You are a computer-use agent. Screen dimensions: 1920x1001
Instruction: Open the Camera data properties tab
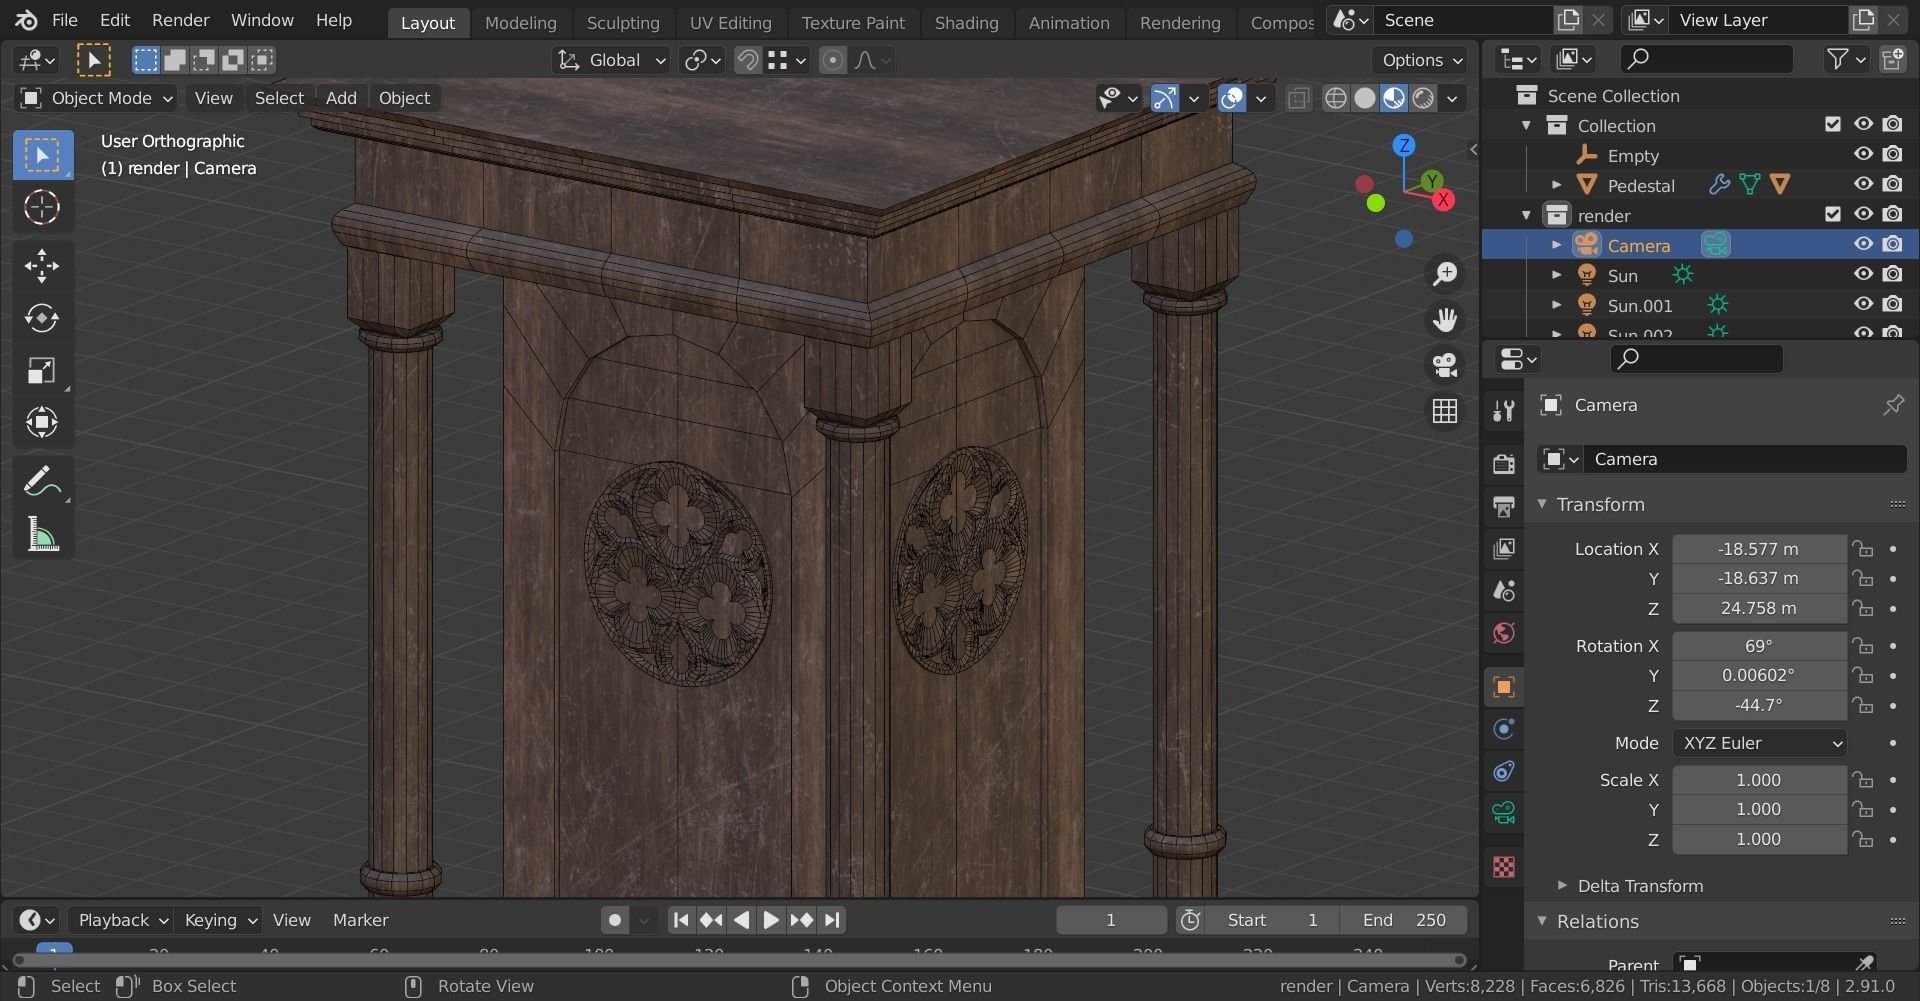tap(1504, 813)
